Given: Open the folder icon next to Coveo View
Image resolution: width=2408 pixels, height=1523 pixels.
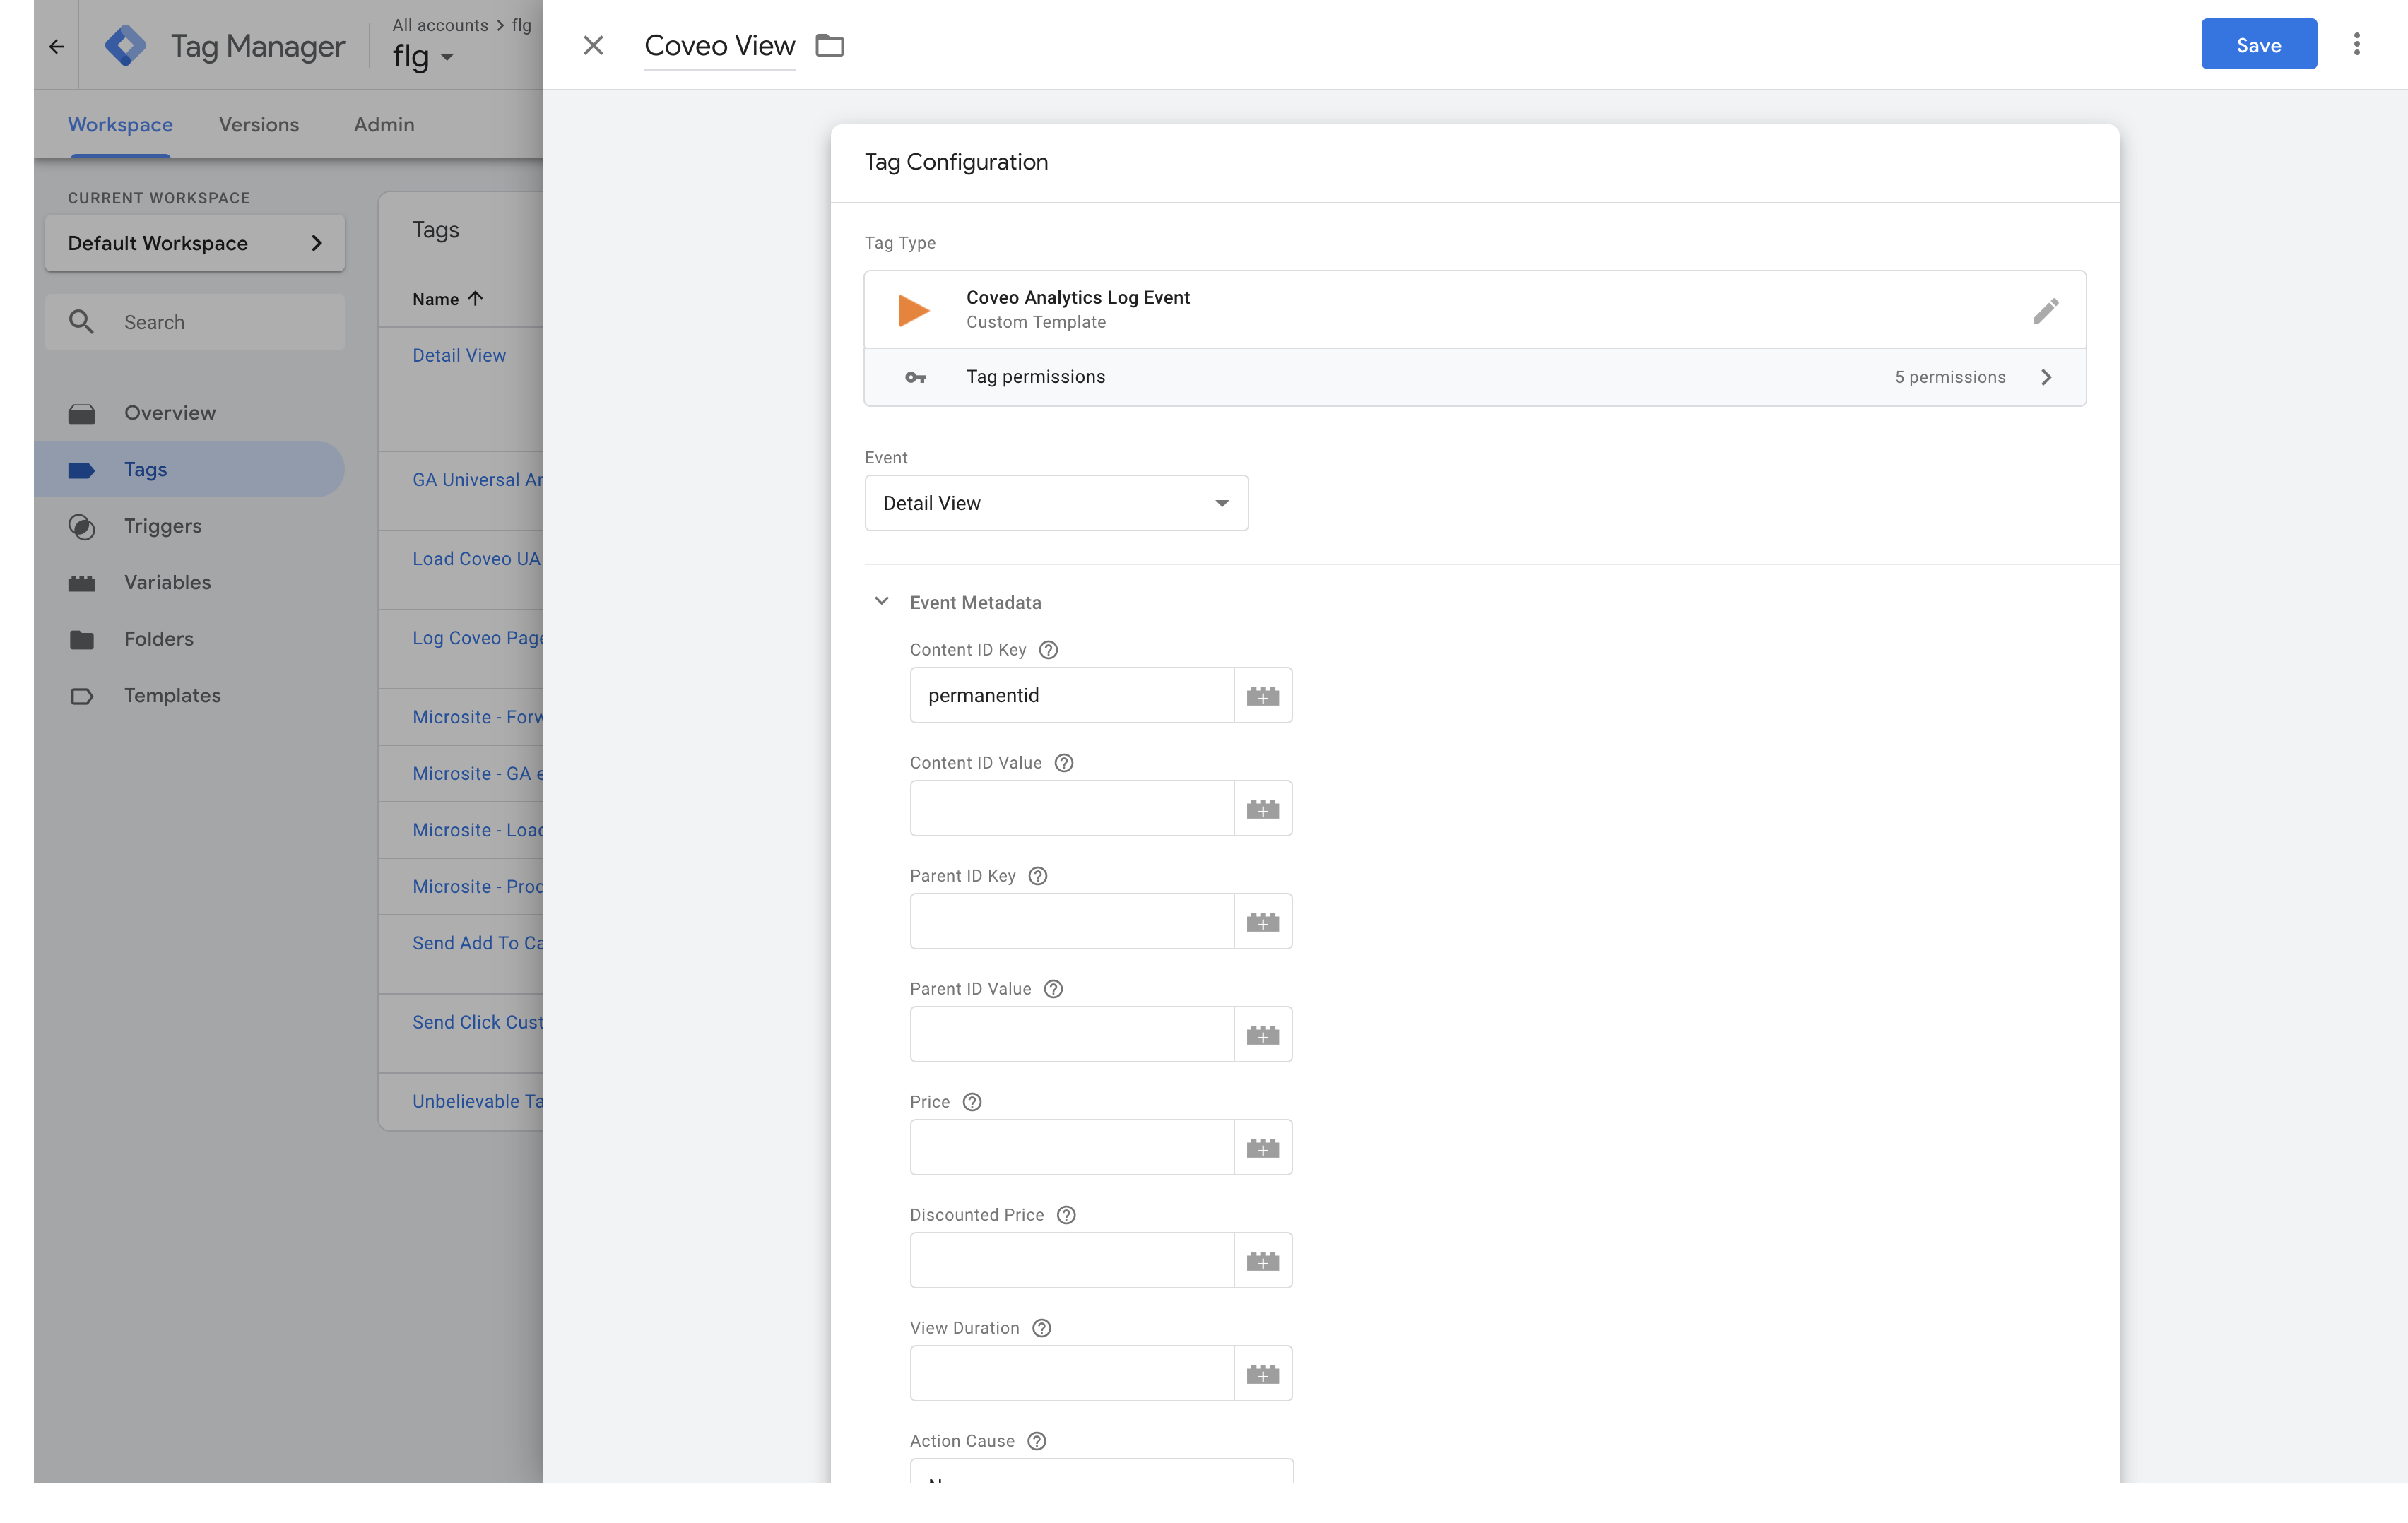Looking at the screenshot, I should pos(829,45).
